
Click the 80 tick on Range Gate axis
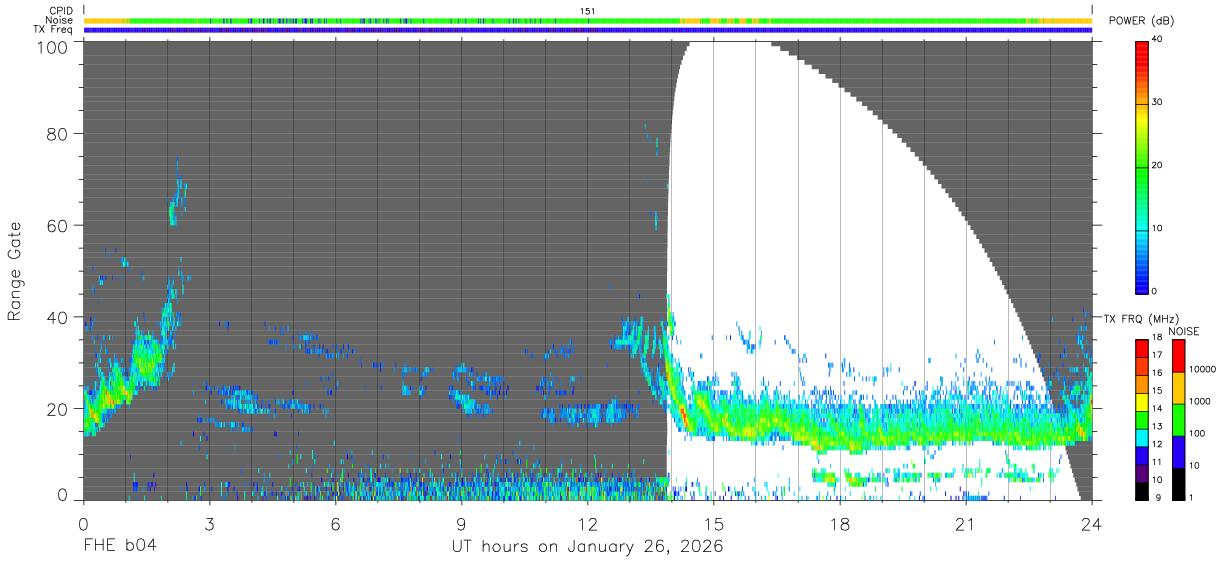point(58,134)
